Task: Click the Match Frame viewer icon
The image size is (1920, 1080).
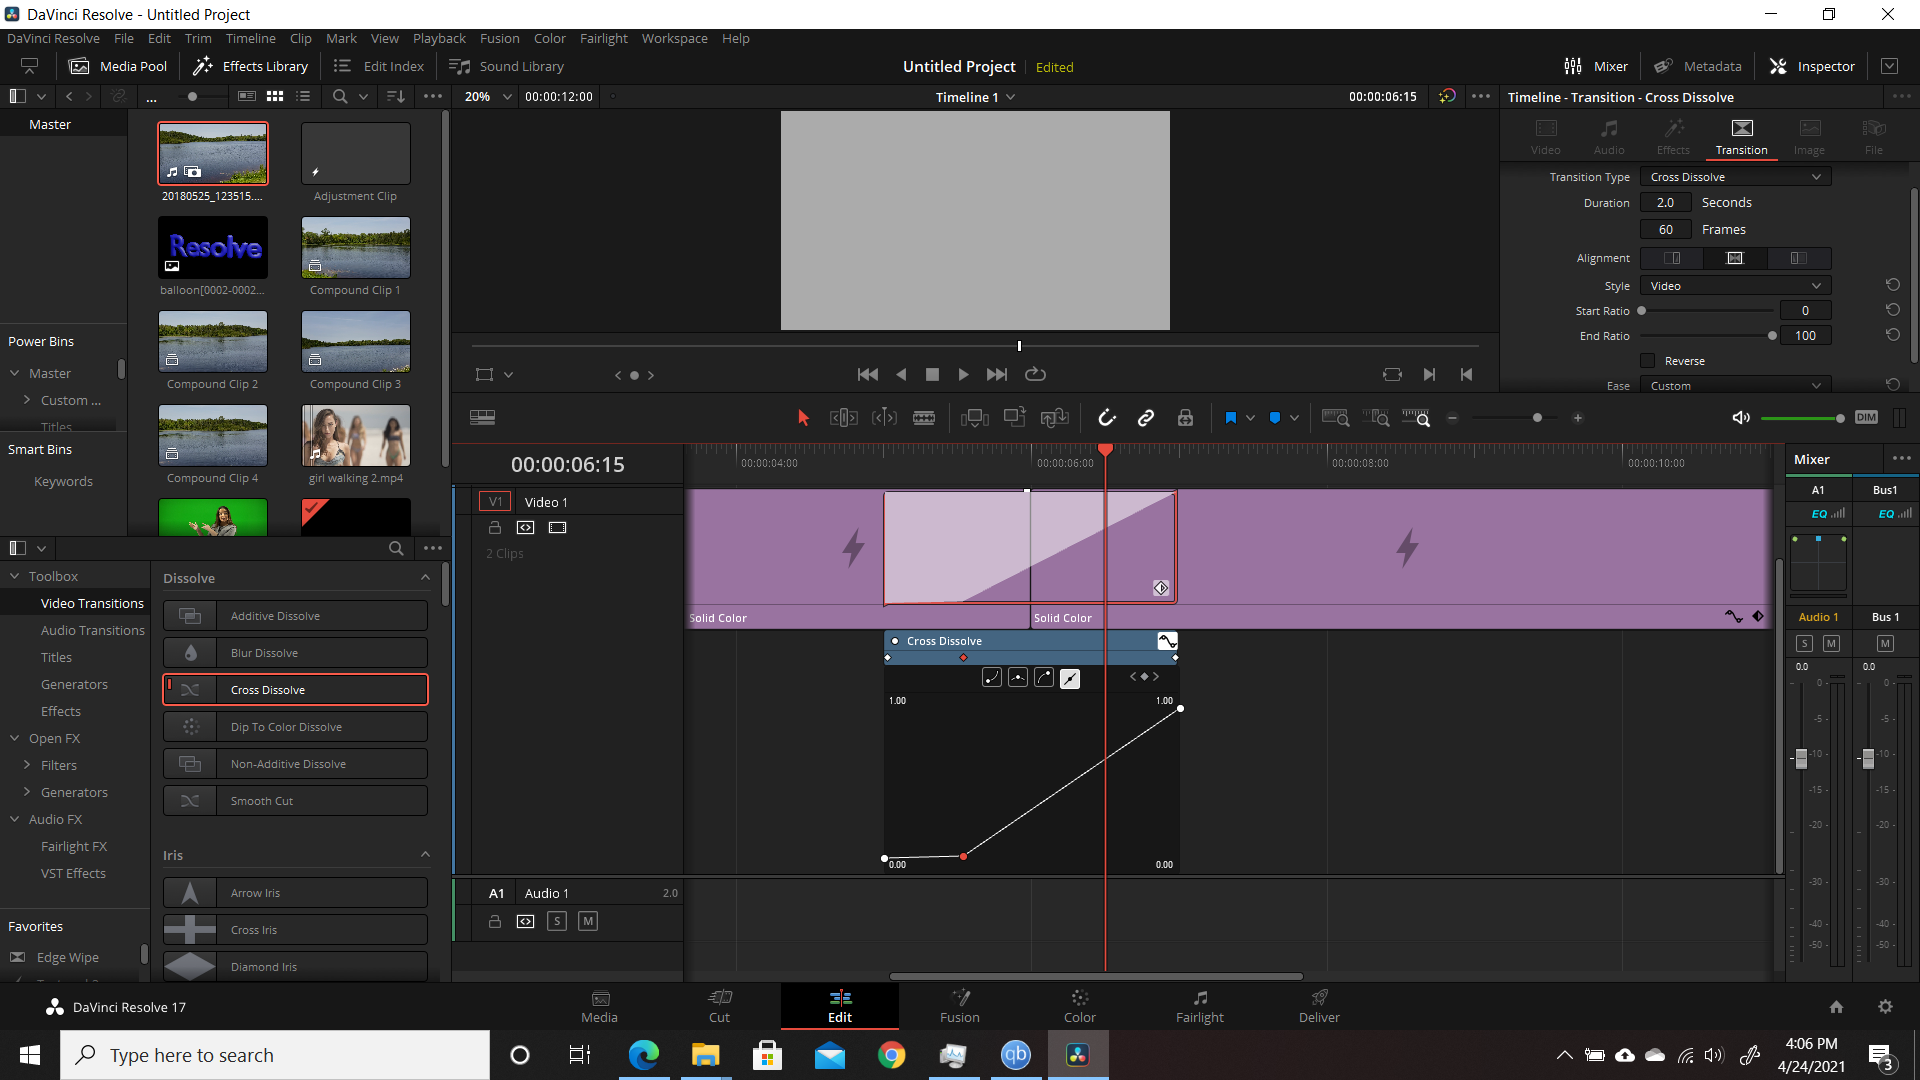Action: tap(1392, 374)
